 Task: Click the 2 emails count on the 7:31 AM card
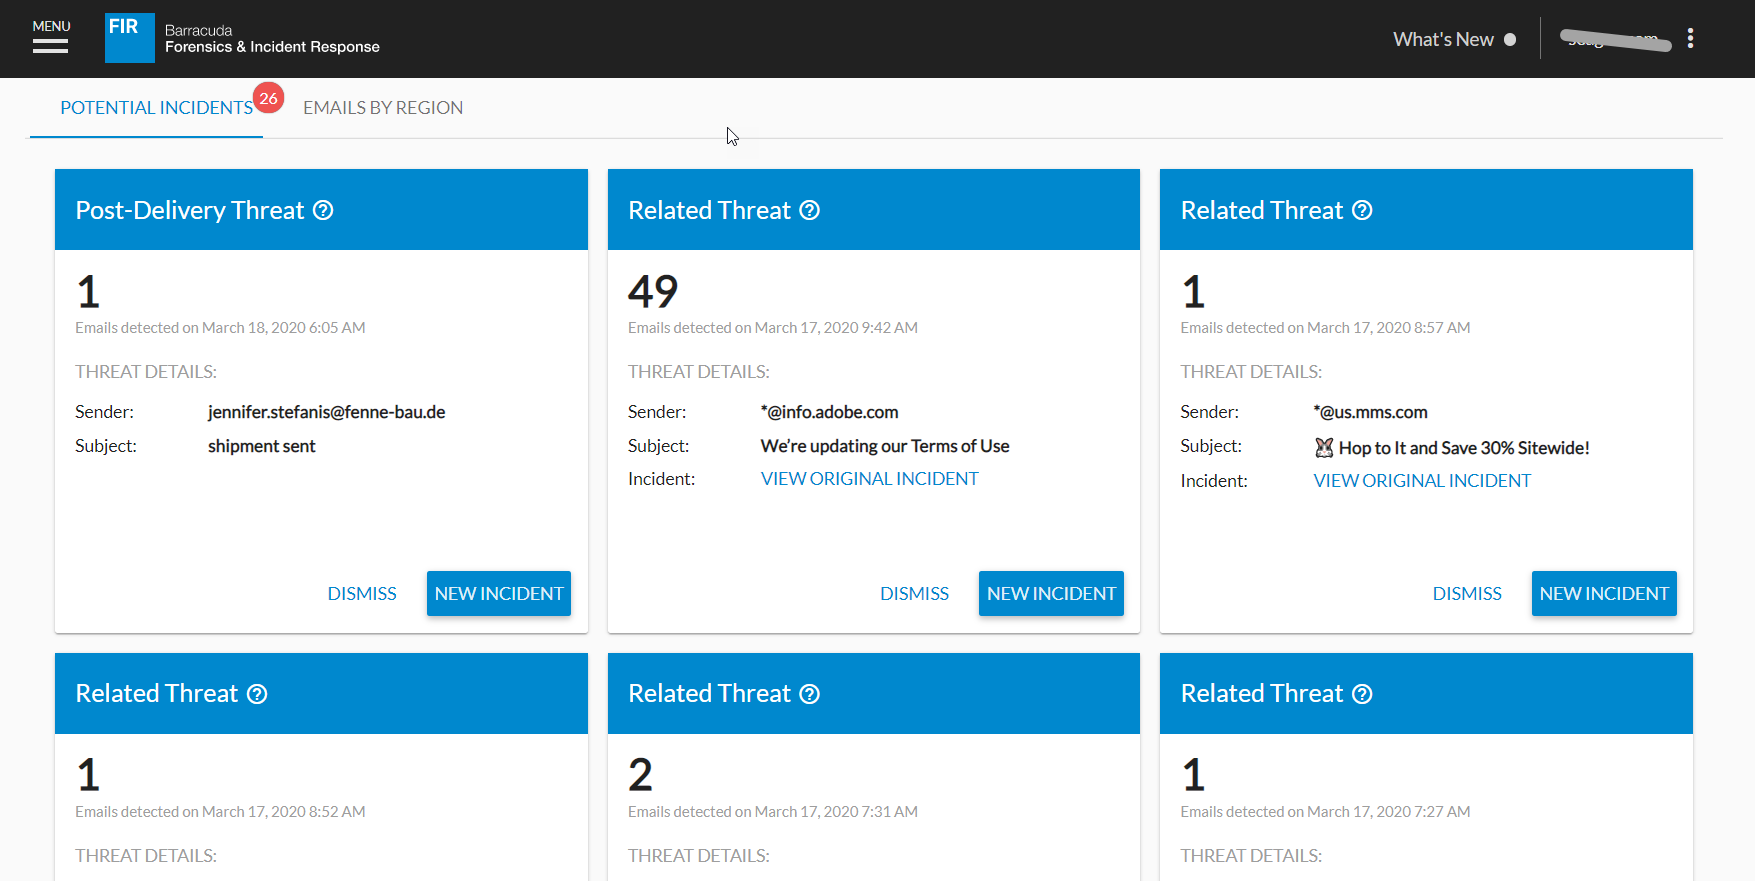click(x=640, y=775)
